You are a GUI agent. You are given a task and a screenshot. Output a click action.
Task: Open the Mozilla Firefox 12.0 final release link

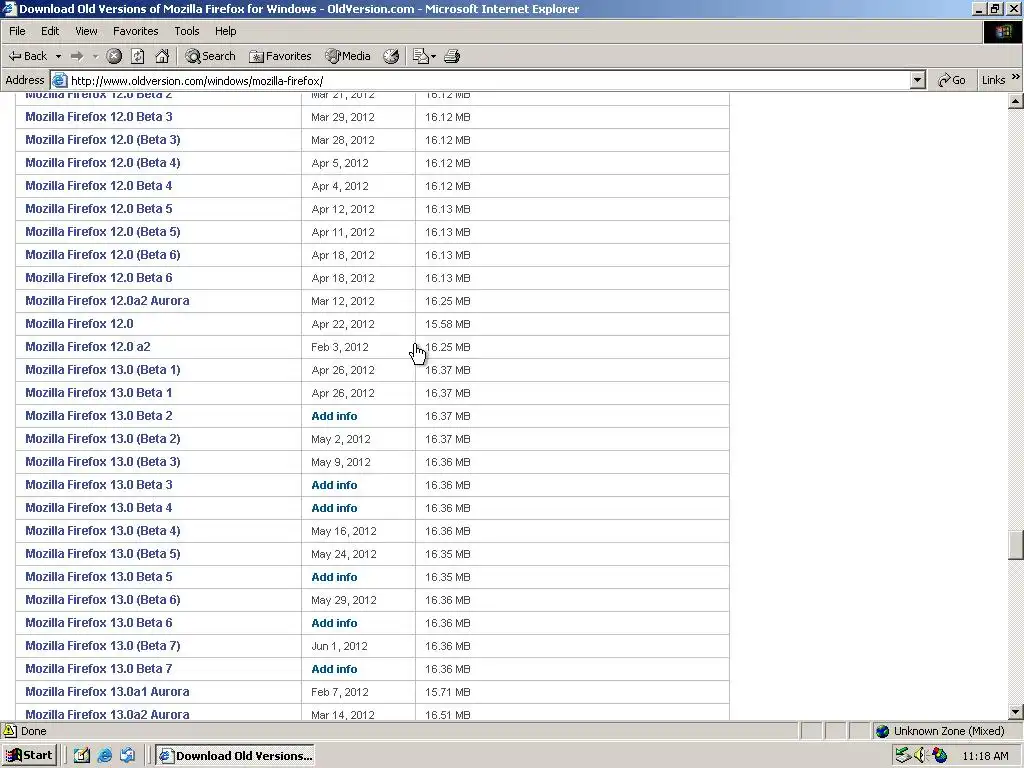tap(79, 323)
